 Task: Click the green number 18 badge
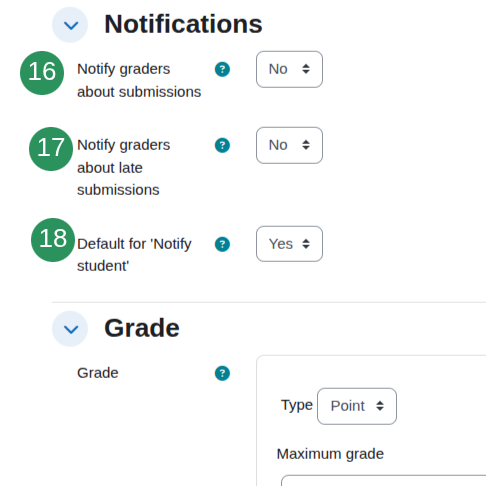click(53, 240)
